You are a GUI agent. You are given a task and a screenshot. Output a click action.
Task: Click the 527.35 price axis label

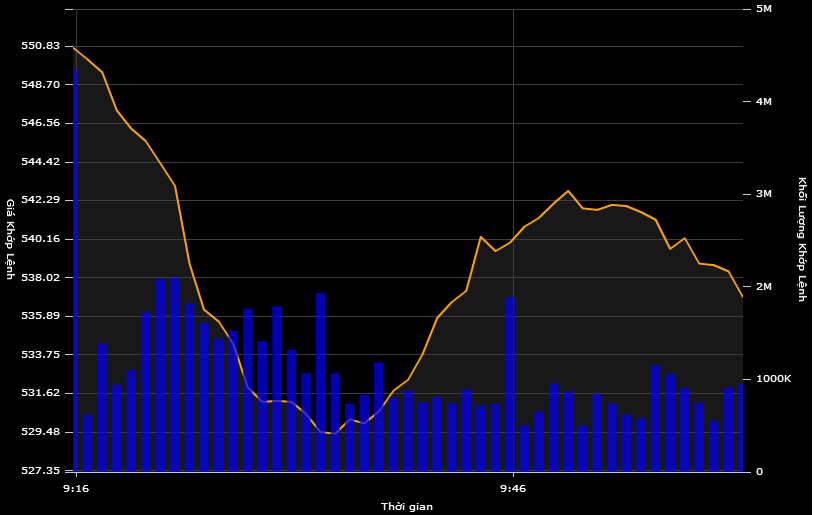pyautogui.click(x=41, y=470)
